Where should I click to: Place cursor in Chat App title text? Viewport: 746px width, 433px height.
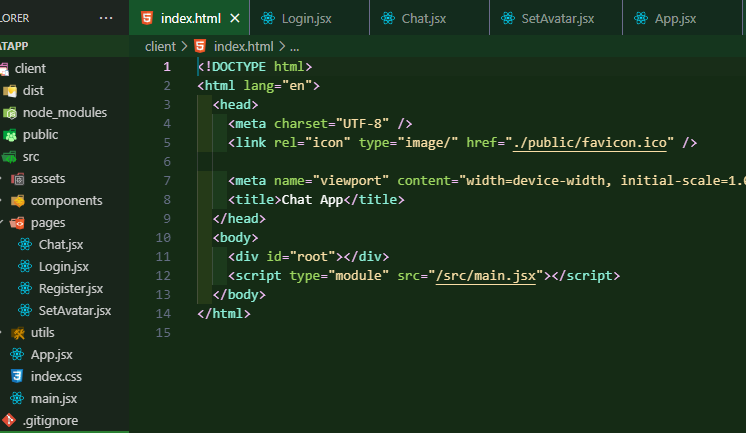tap(313, 200)
